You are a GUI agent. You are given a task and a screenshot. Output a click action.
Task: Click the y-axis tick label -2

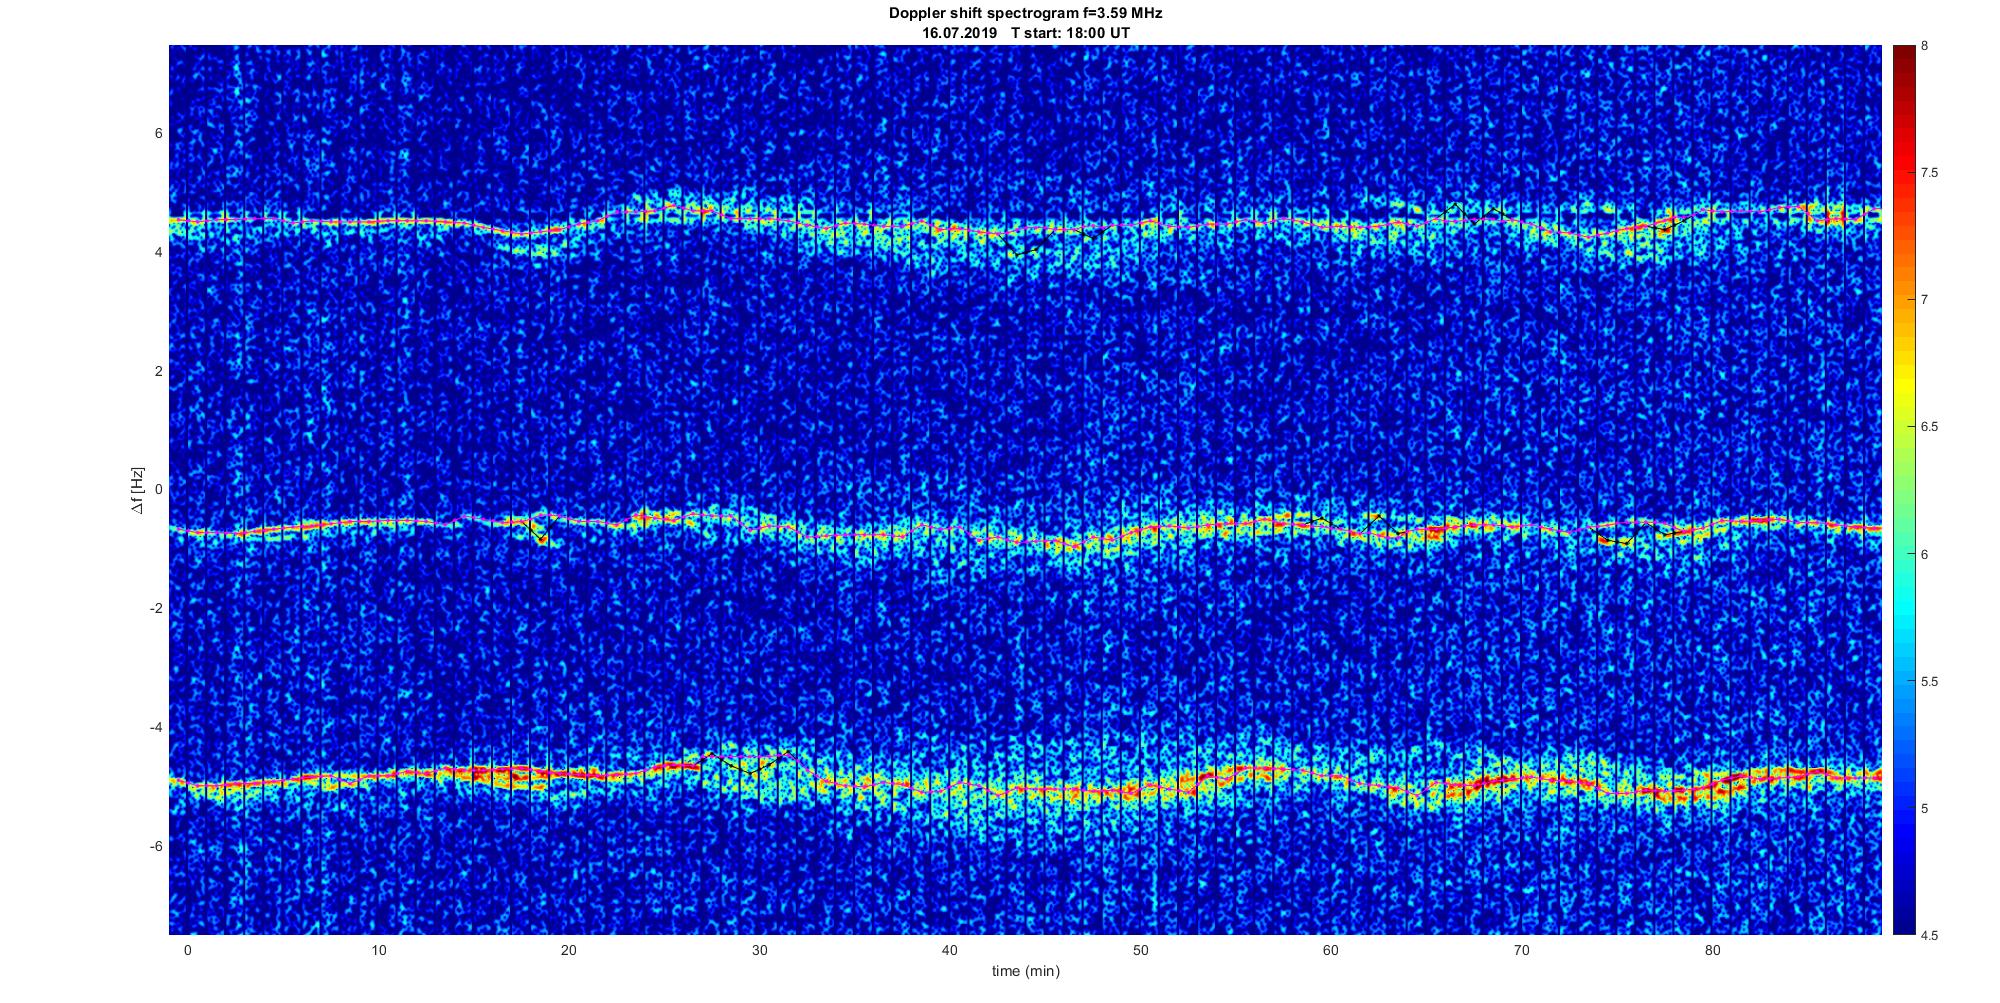[156, 609]
